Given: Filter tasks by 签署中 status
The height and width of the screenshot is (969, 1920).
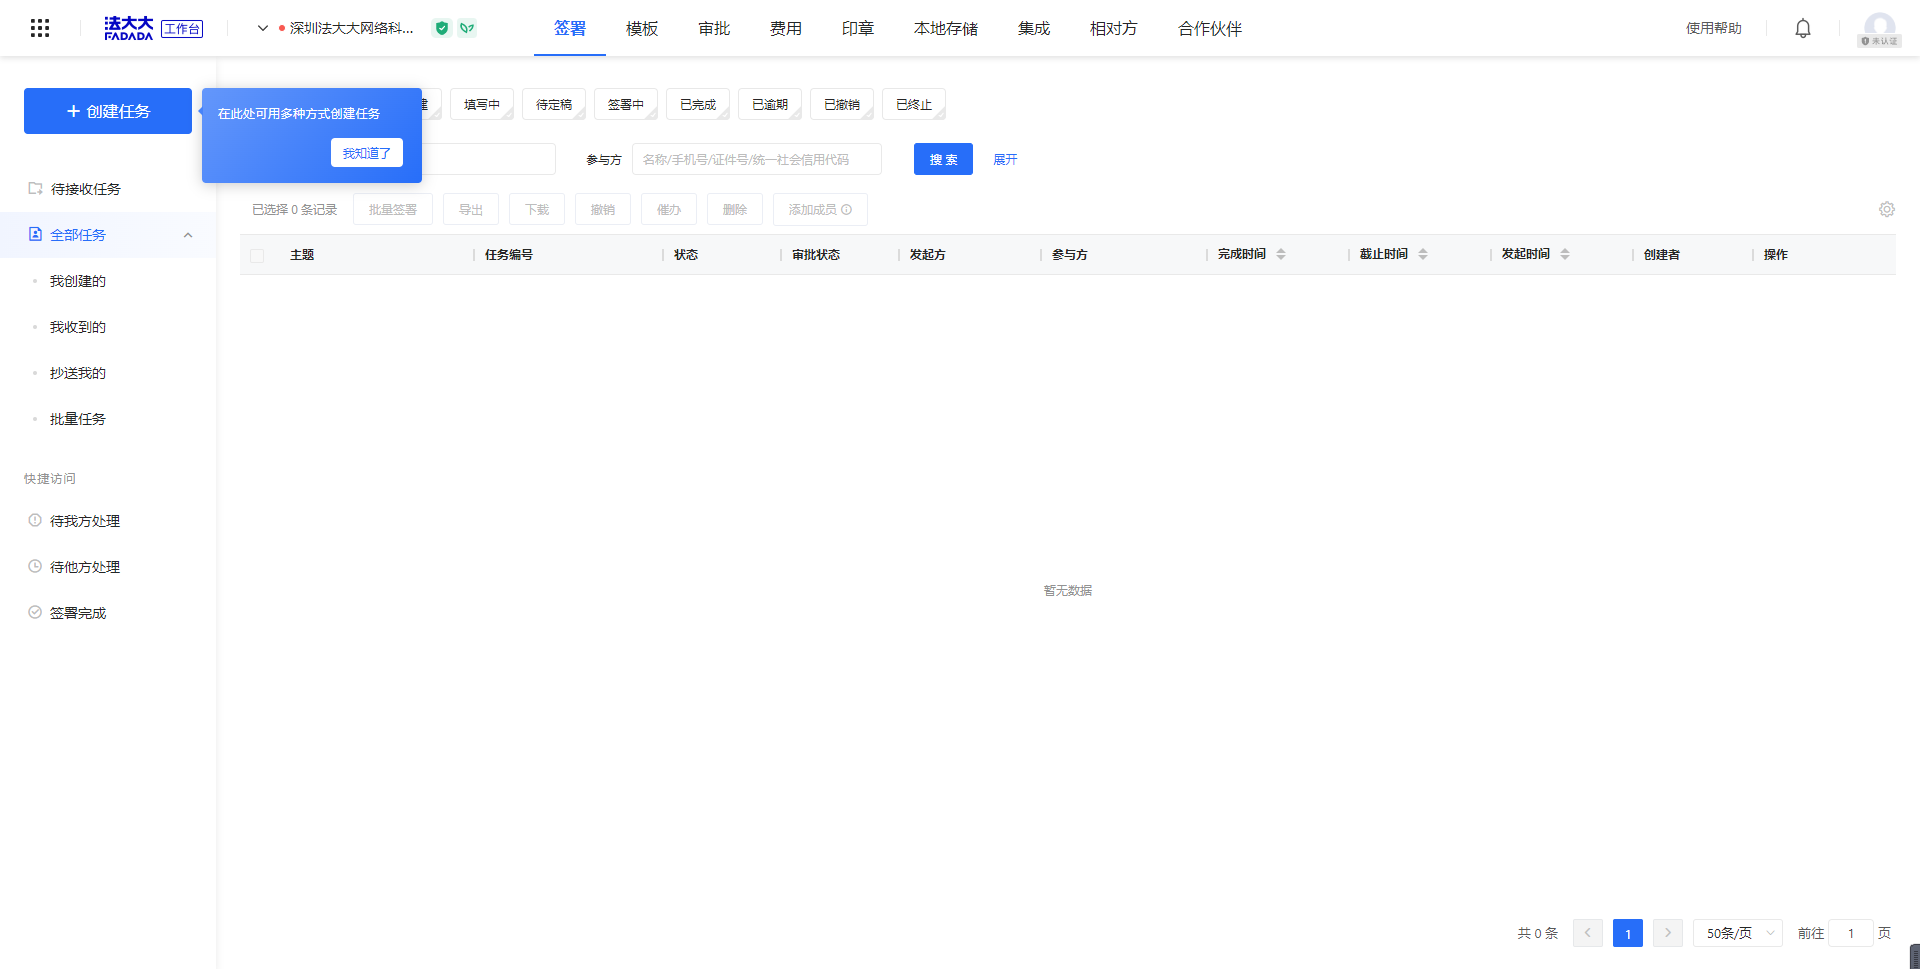Looking at the screenshot, I should point(625,104).
